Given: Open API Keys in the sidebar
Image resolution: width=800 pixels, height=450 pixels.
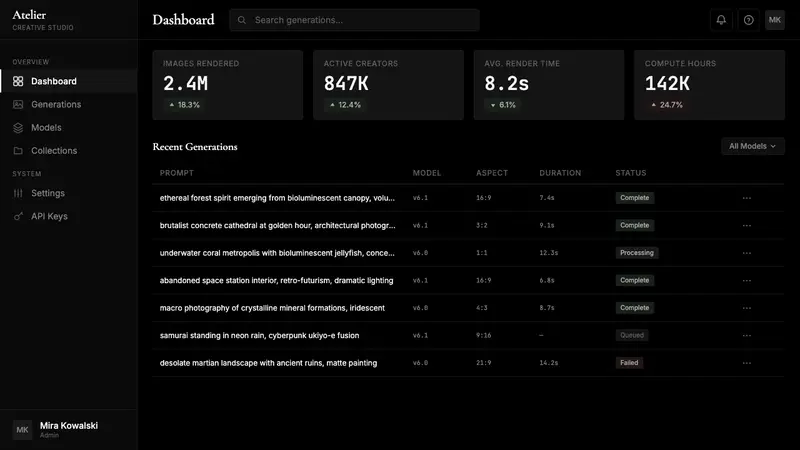Looking at the screenshot, I should [x=69, y=216].
